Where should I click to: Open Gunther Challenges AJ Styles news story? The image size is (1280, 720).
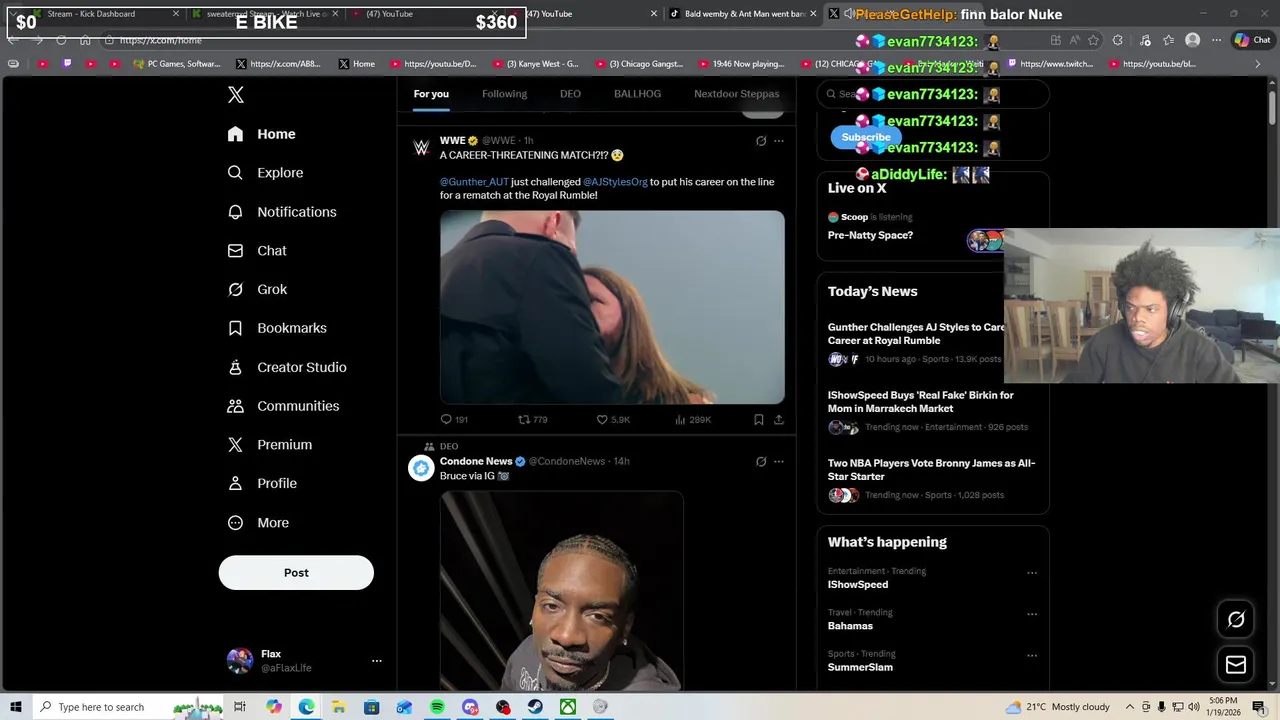click(916, 334)
